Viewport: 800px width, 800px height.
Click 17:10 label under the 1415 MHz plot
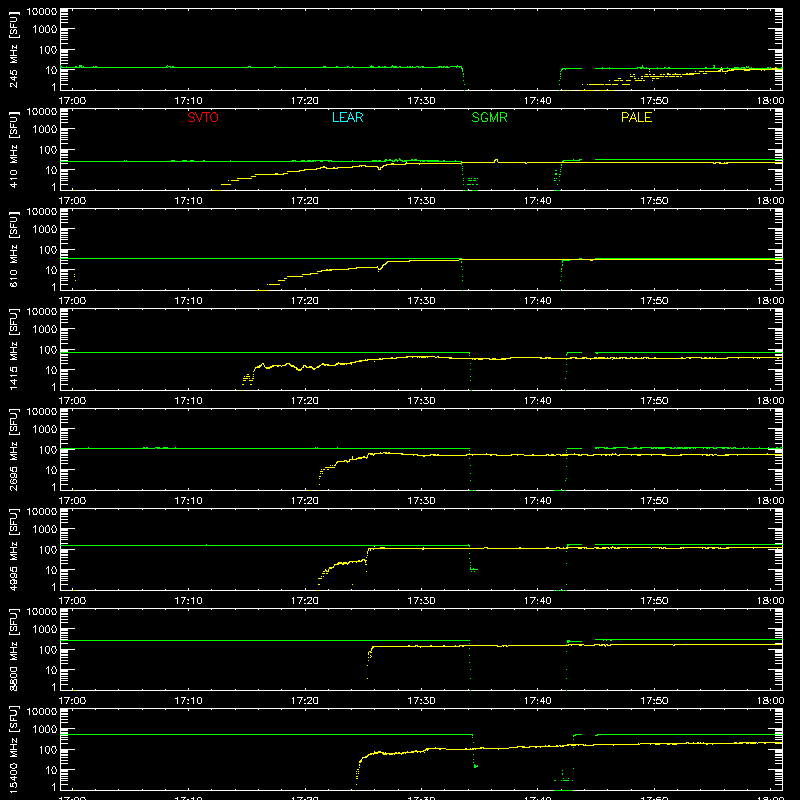click(x=188, y=401)
